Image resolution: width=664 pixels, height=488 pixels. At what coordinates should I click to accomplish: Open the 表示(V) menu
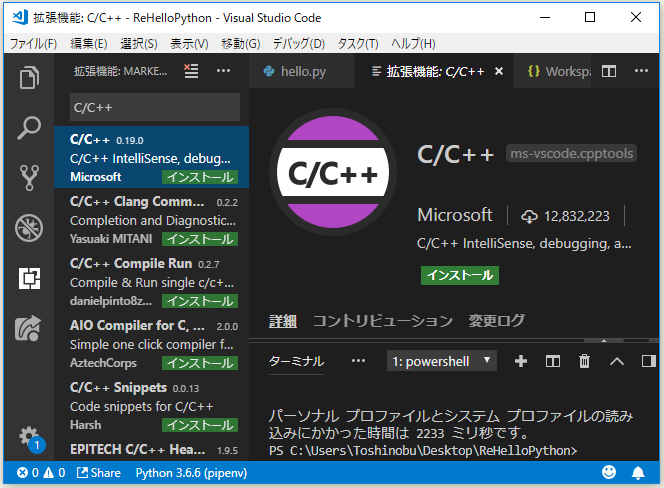189,44
